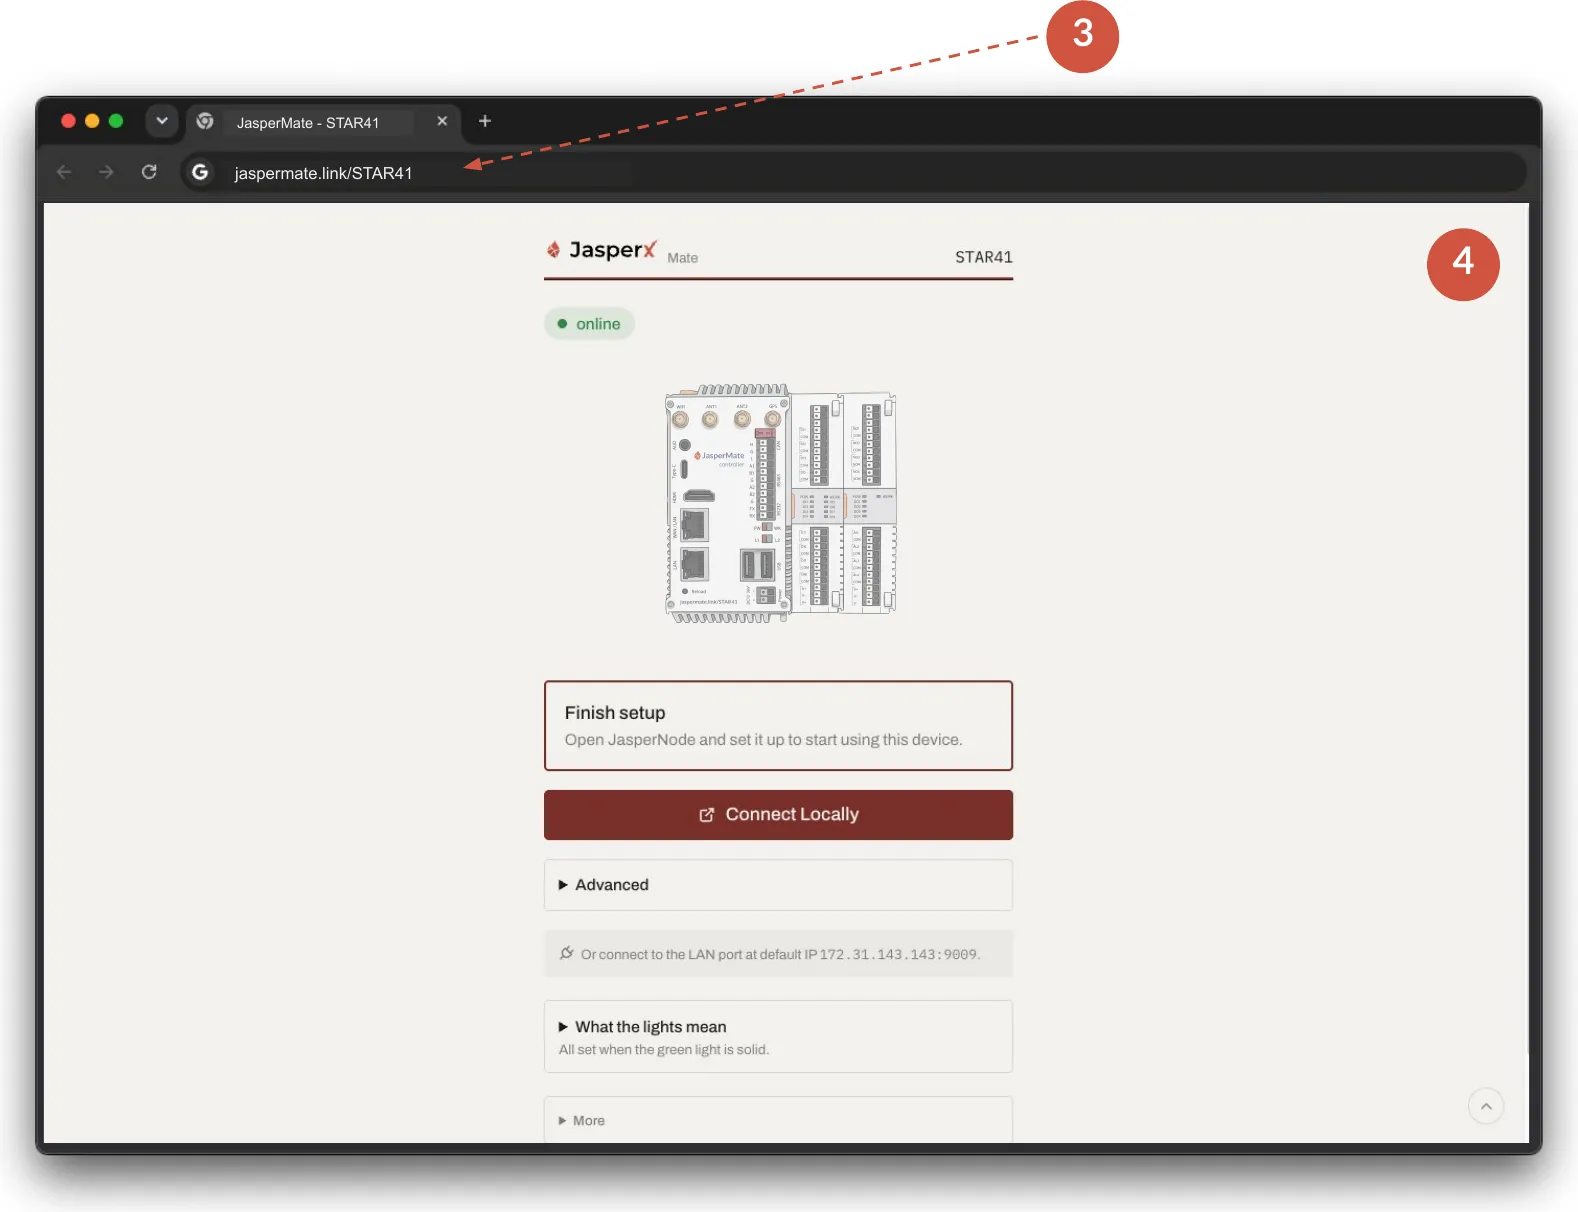Click the JasperMate controller device image
The width and height of the screenshot is (1578, 1212).
[x=780, y=504]
